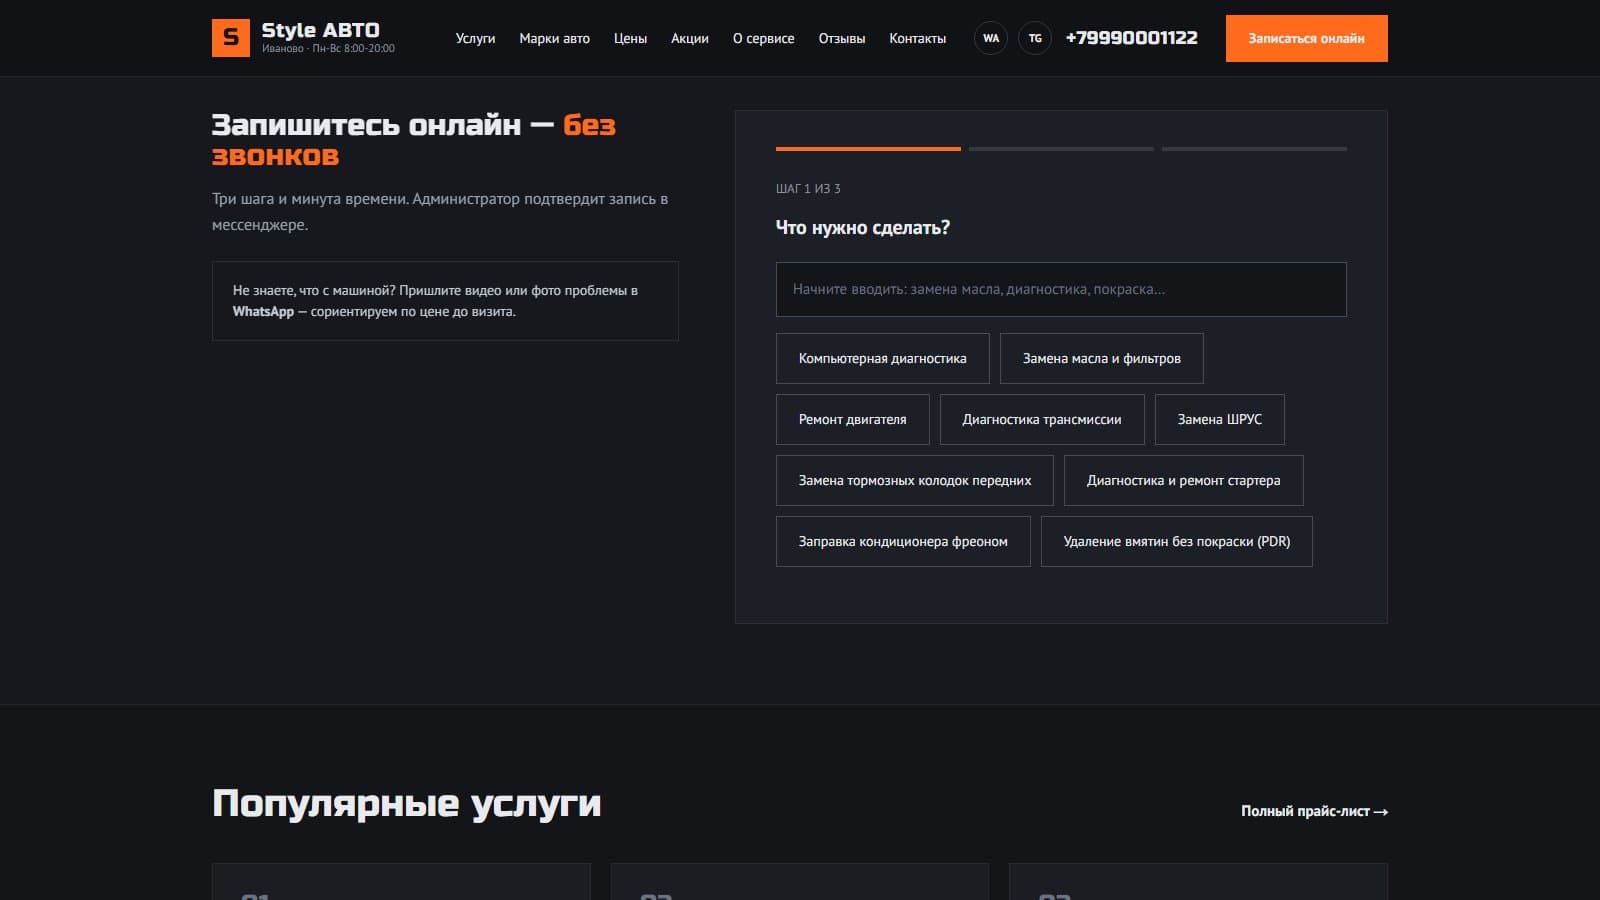Select Диагностика и ремонт стартера
Image resolution: width=1600 pixels, height=900 pixels.
pos(1183,480)
